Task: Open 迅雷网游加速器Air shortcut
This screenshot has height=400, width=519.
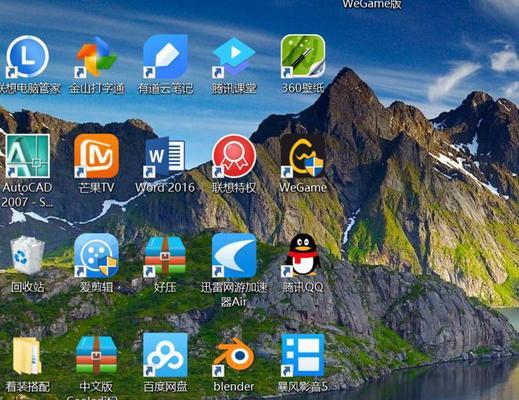Action: click(234, 255)
